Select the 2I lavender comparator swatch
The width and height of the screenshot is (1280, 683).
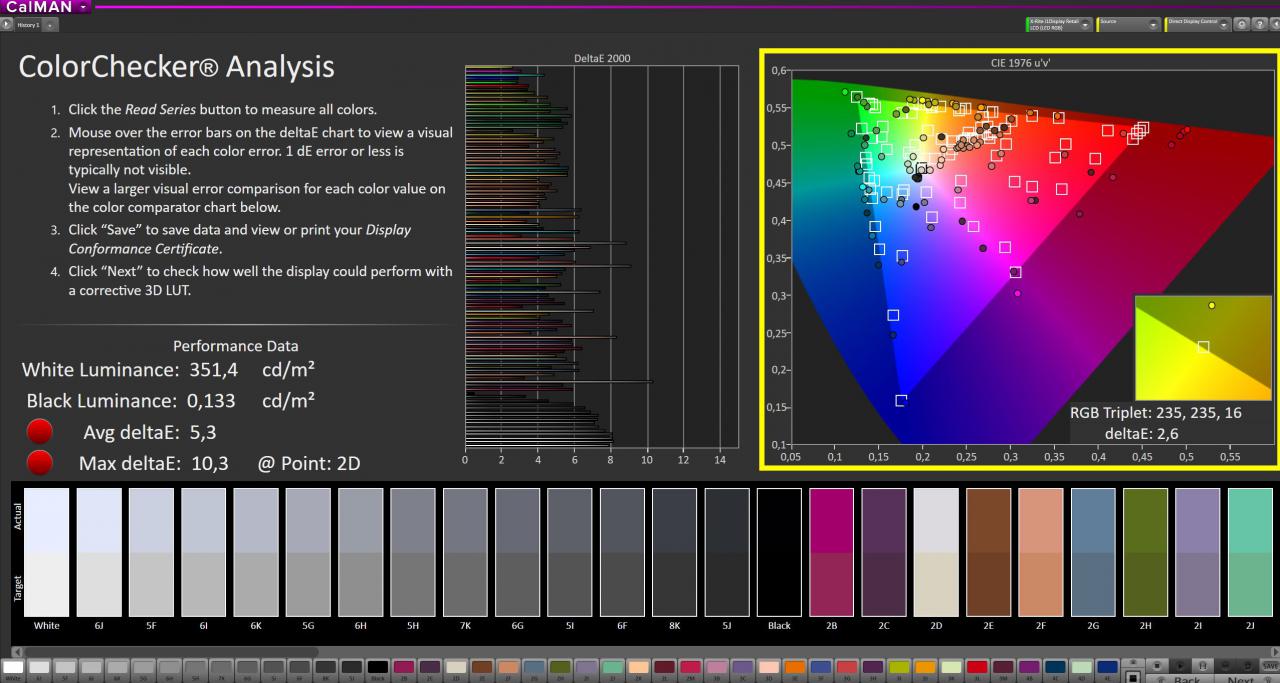[1198, 552]
